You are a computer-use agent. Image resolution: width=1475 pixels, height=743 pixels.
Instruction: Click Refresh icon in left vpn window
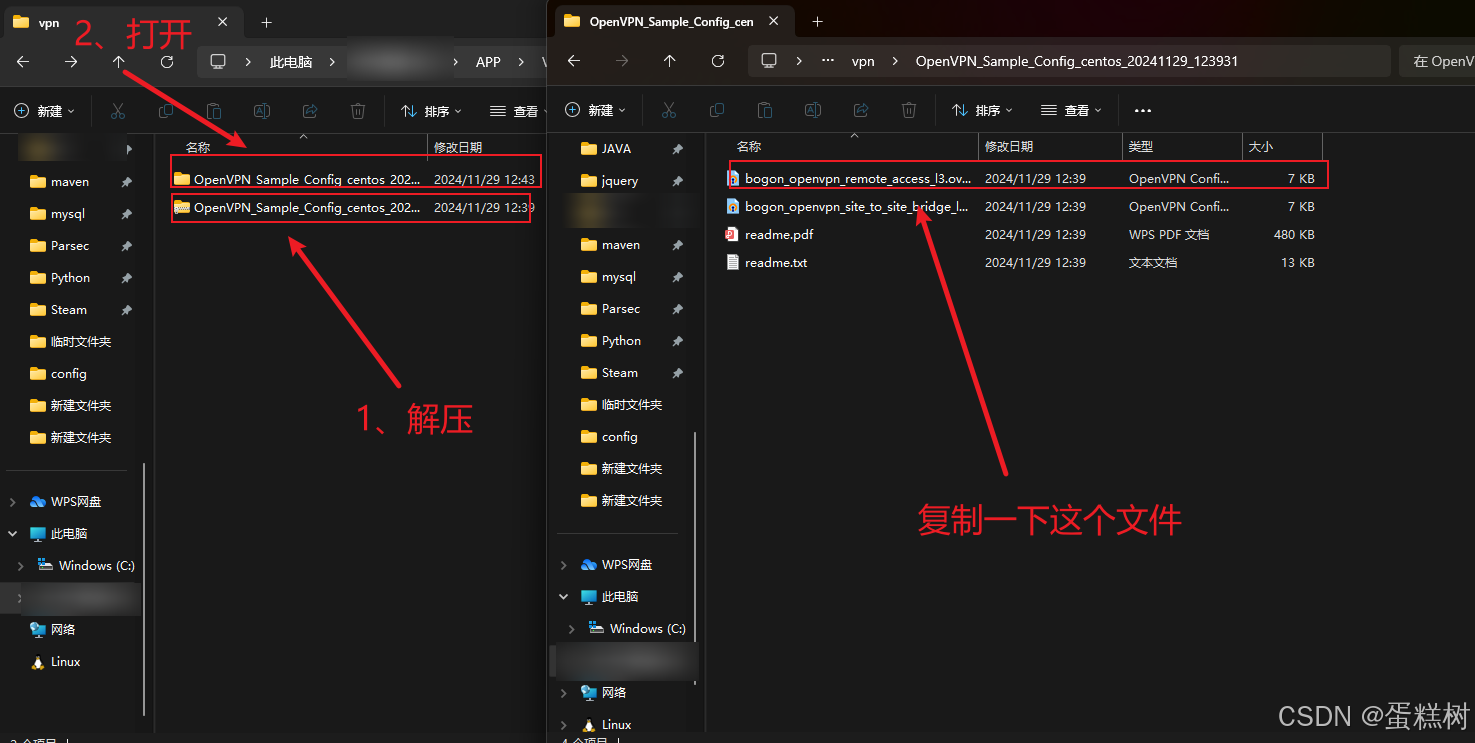pyautogui.click(x=167, y=62)
